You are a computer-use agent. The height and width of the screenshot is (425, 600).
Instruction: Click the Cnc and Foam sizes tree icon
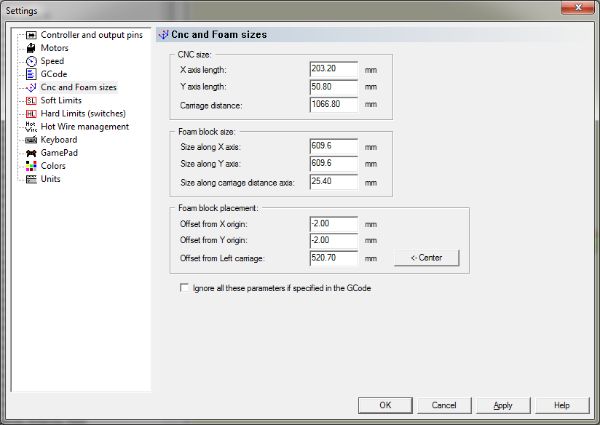[x=31, y=88]
